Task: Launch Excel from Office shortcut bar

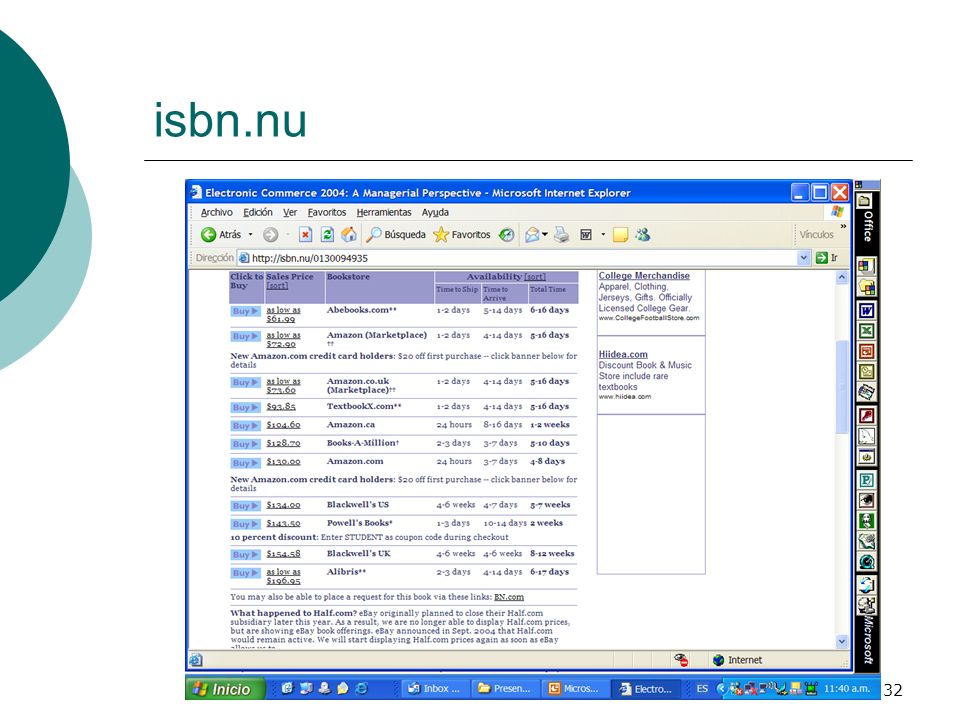Action: click(x=866, y=331)
